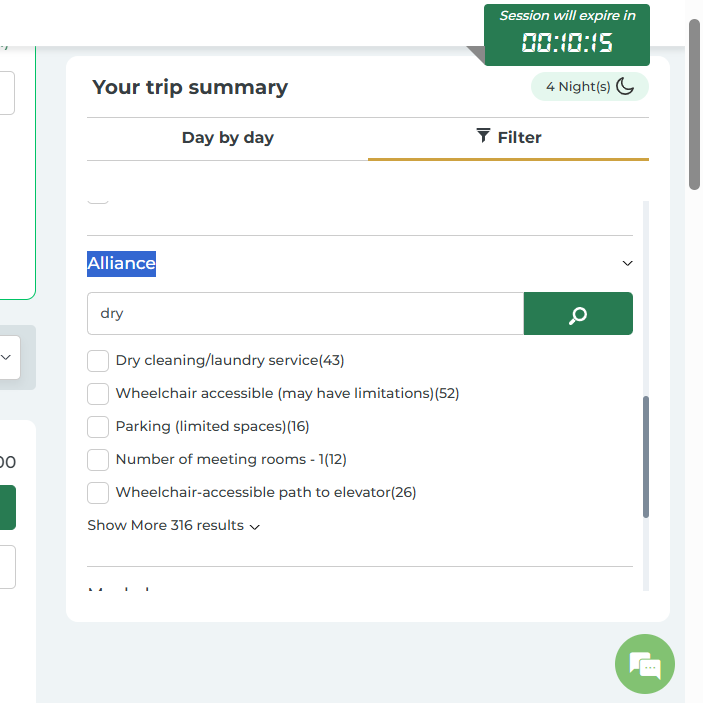Select the Filter tab
Screen dimensions: 703x703
coord(509,138)
